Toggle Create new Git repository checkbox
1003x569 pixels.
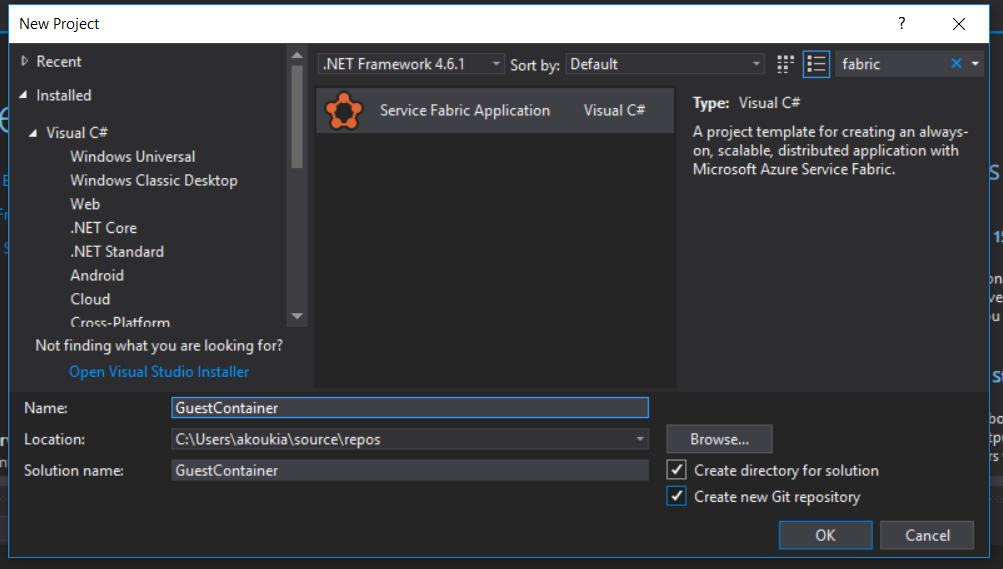click(x=676, y=496)
